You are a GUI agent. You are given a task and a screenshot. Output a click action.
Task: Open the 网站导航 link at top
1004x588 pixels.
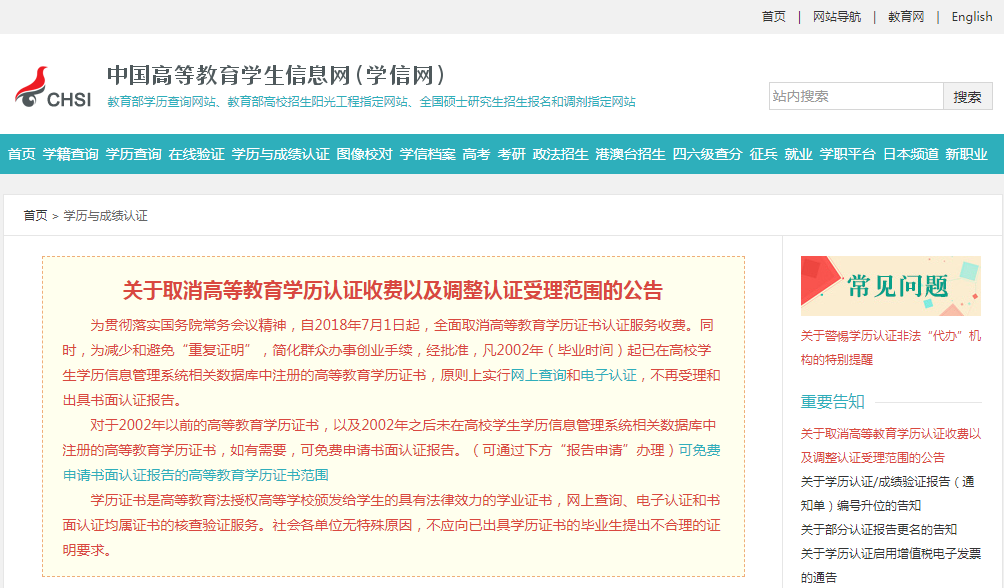click(x=836, y=17)
